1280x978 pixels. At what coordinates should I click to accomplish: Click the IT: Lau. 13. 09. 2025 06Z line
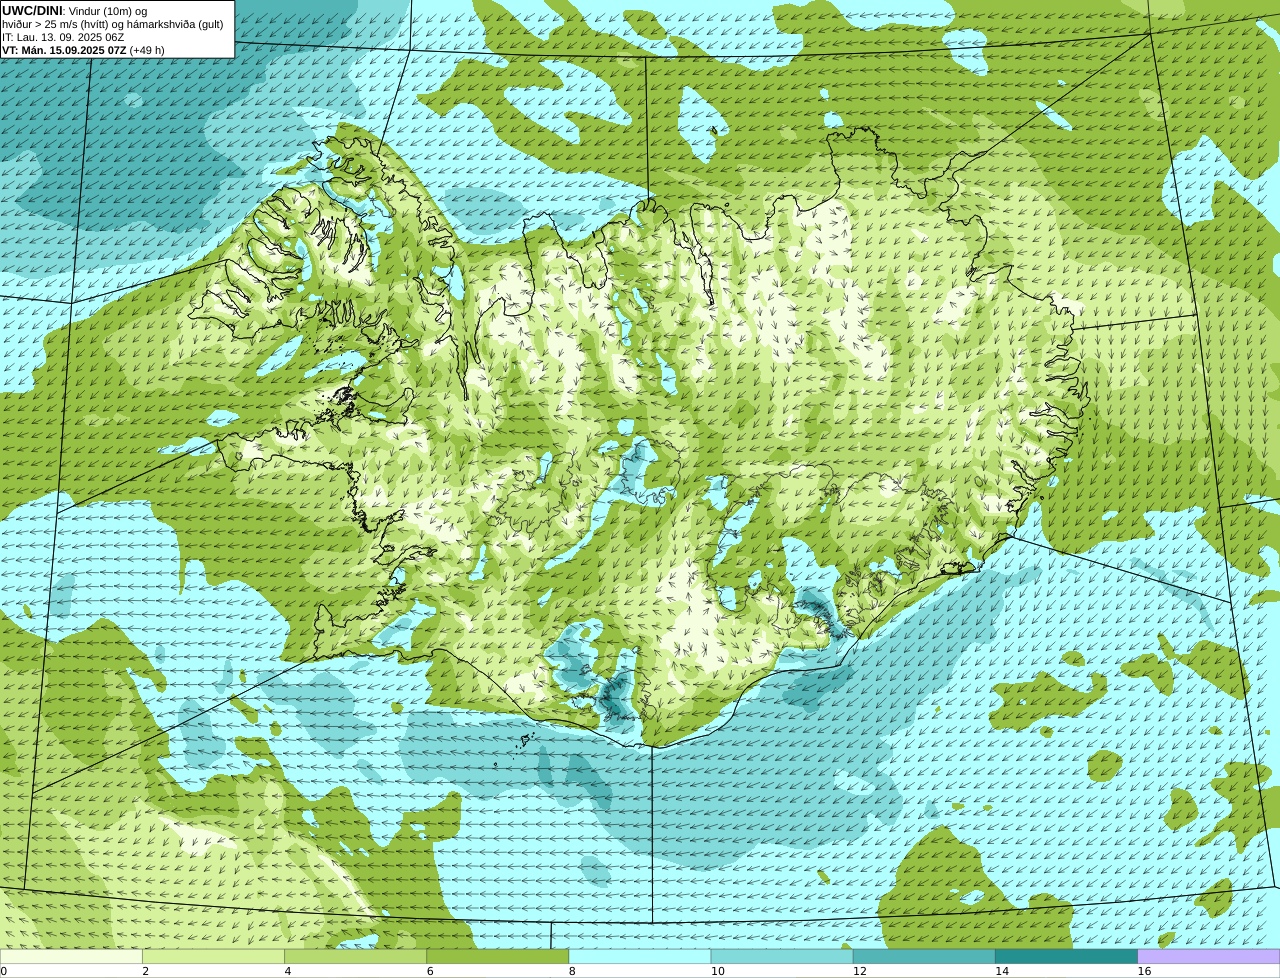(63, 37)
